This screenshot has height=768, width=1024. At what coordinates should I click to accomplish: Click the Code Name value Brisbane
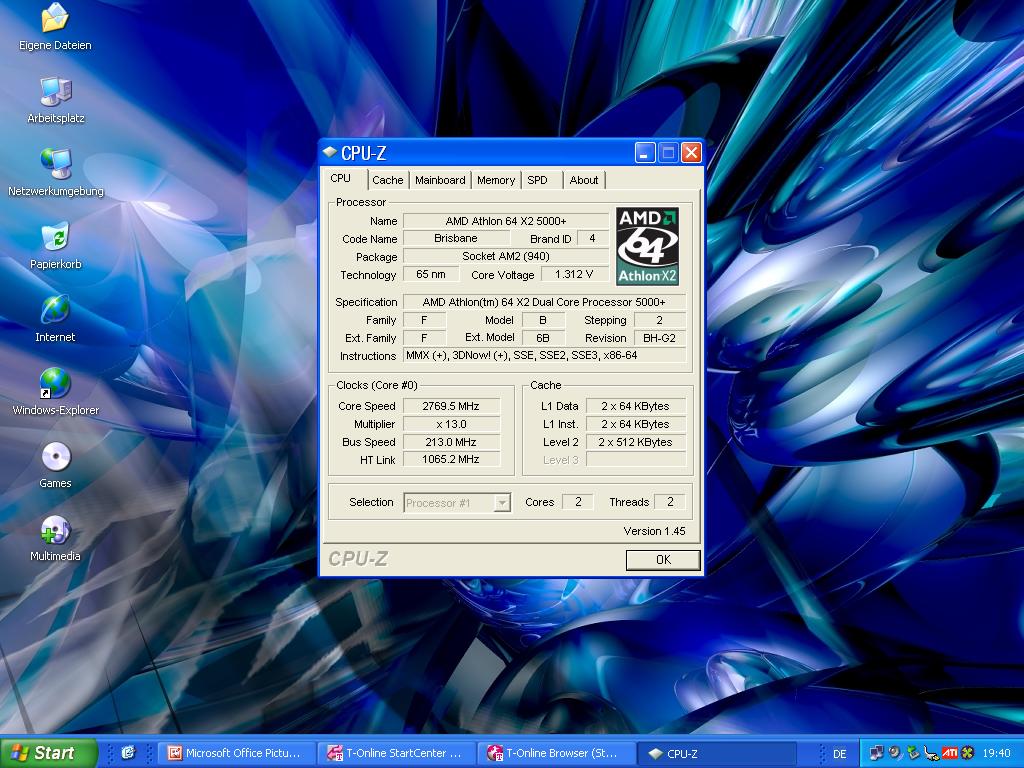456,238
